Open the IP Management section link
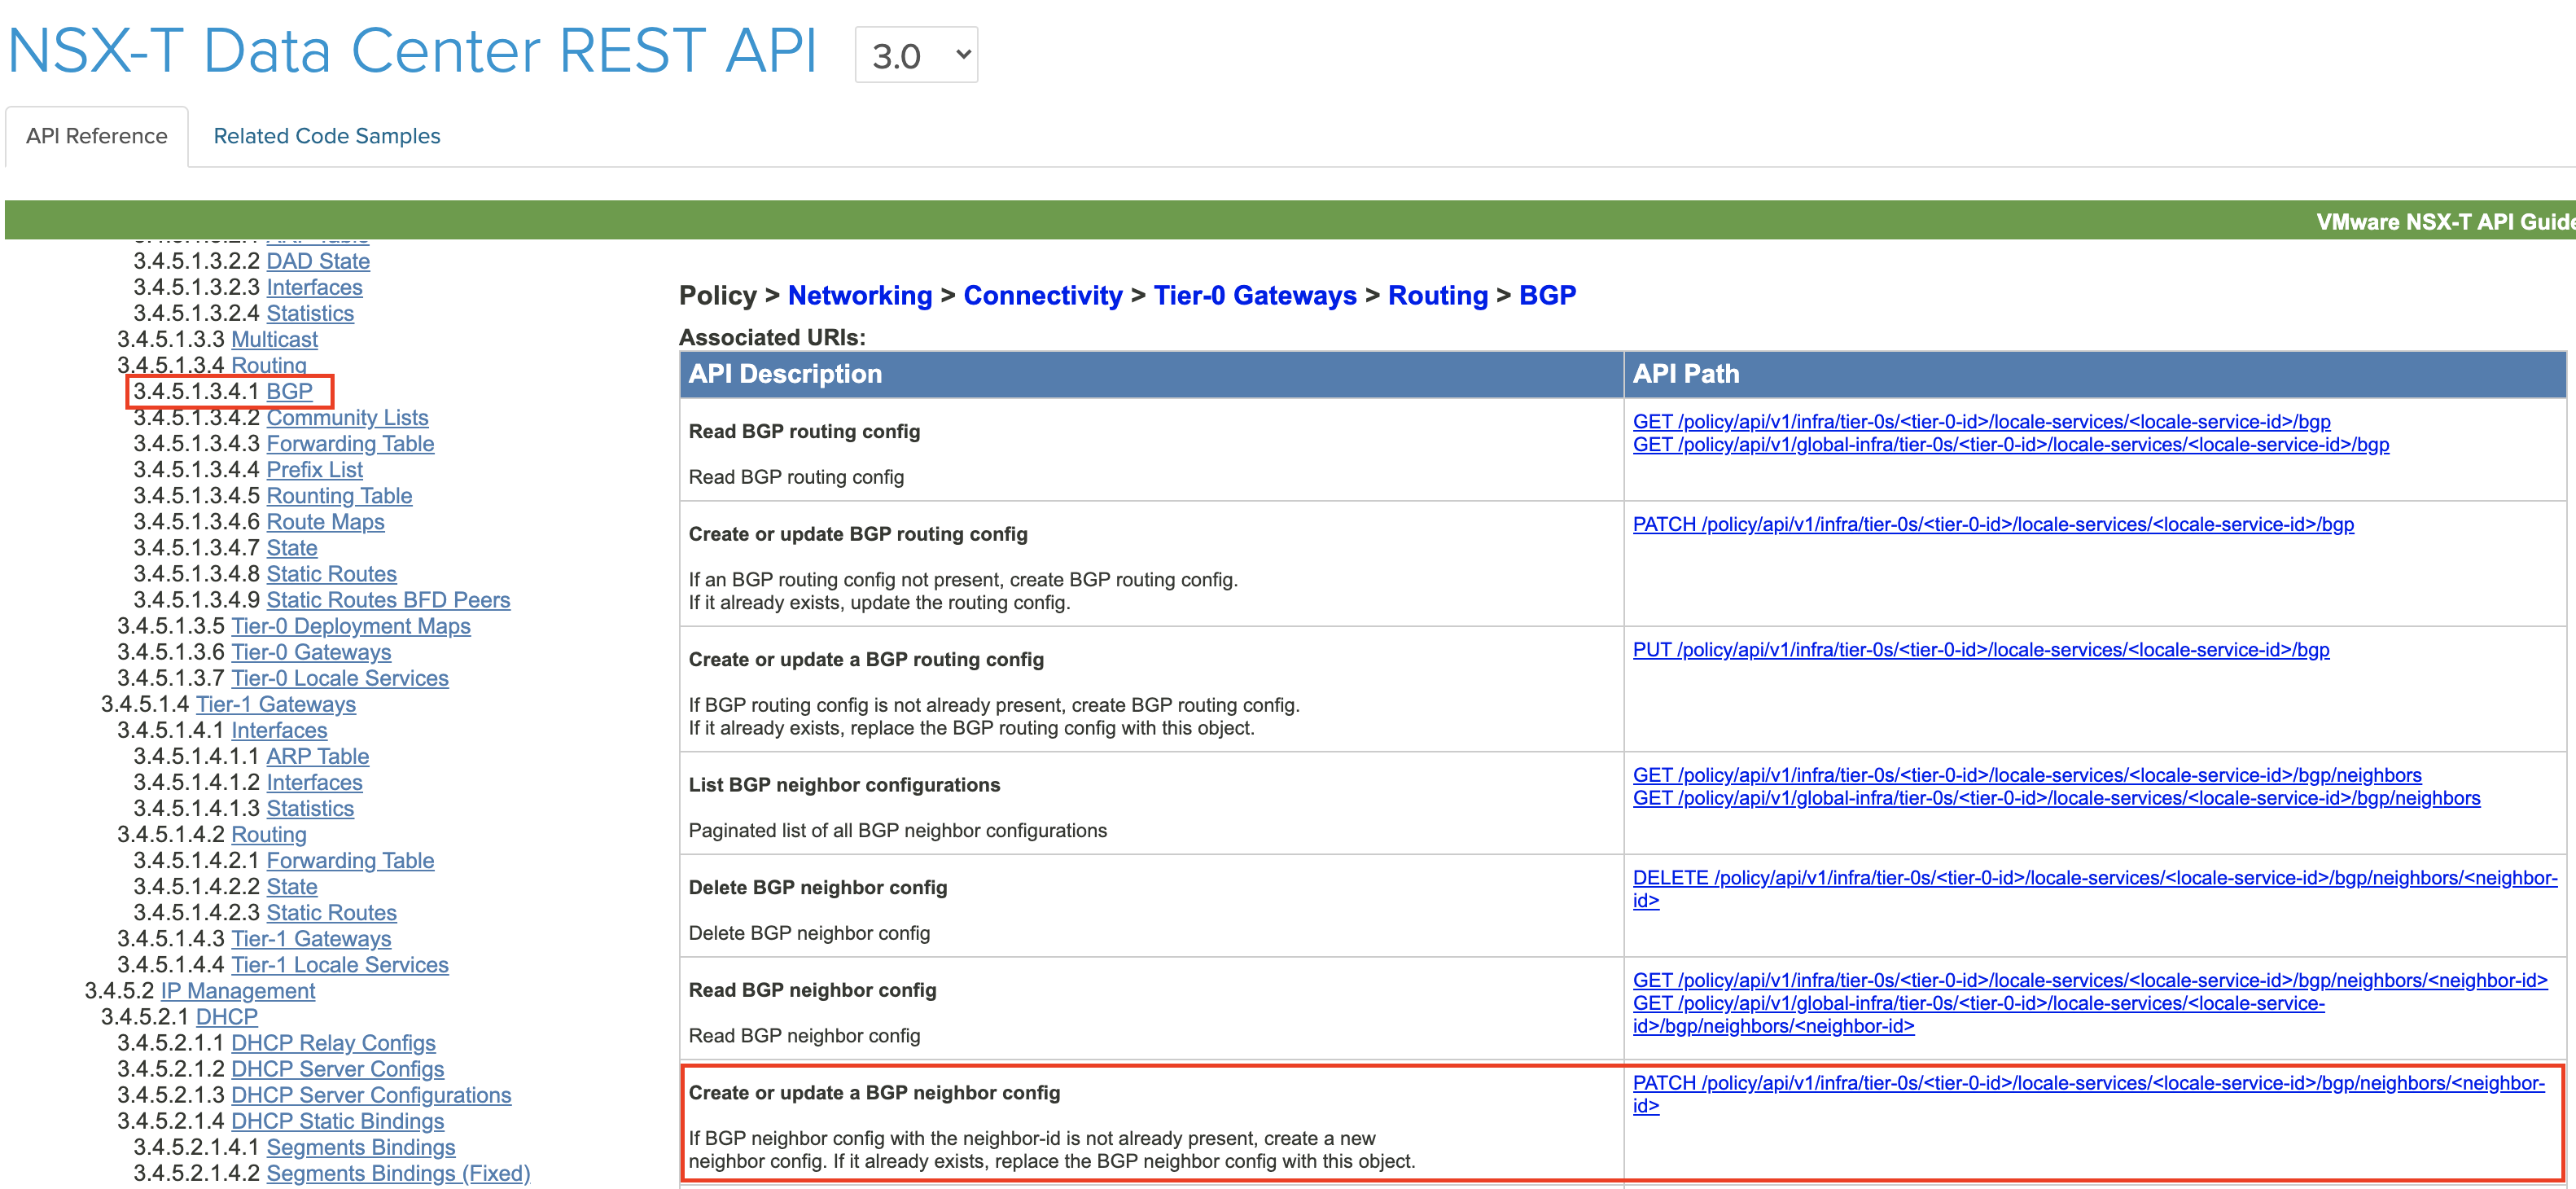This screenshot has width=2576, height=1189. [238, 991]
